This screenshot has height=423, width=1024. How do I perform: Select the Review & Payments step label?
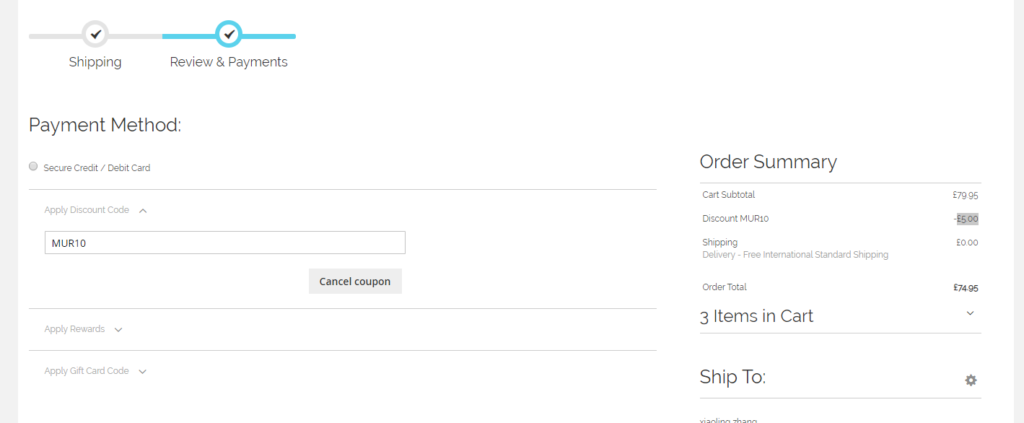point(229,62)
